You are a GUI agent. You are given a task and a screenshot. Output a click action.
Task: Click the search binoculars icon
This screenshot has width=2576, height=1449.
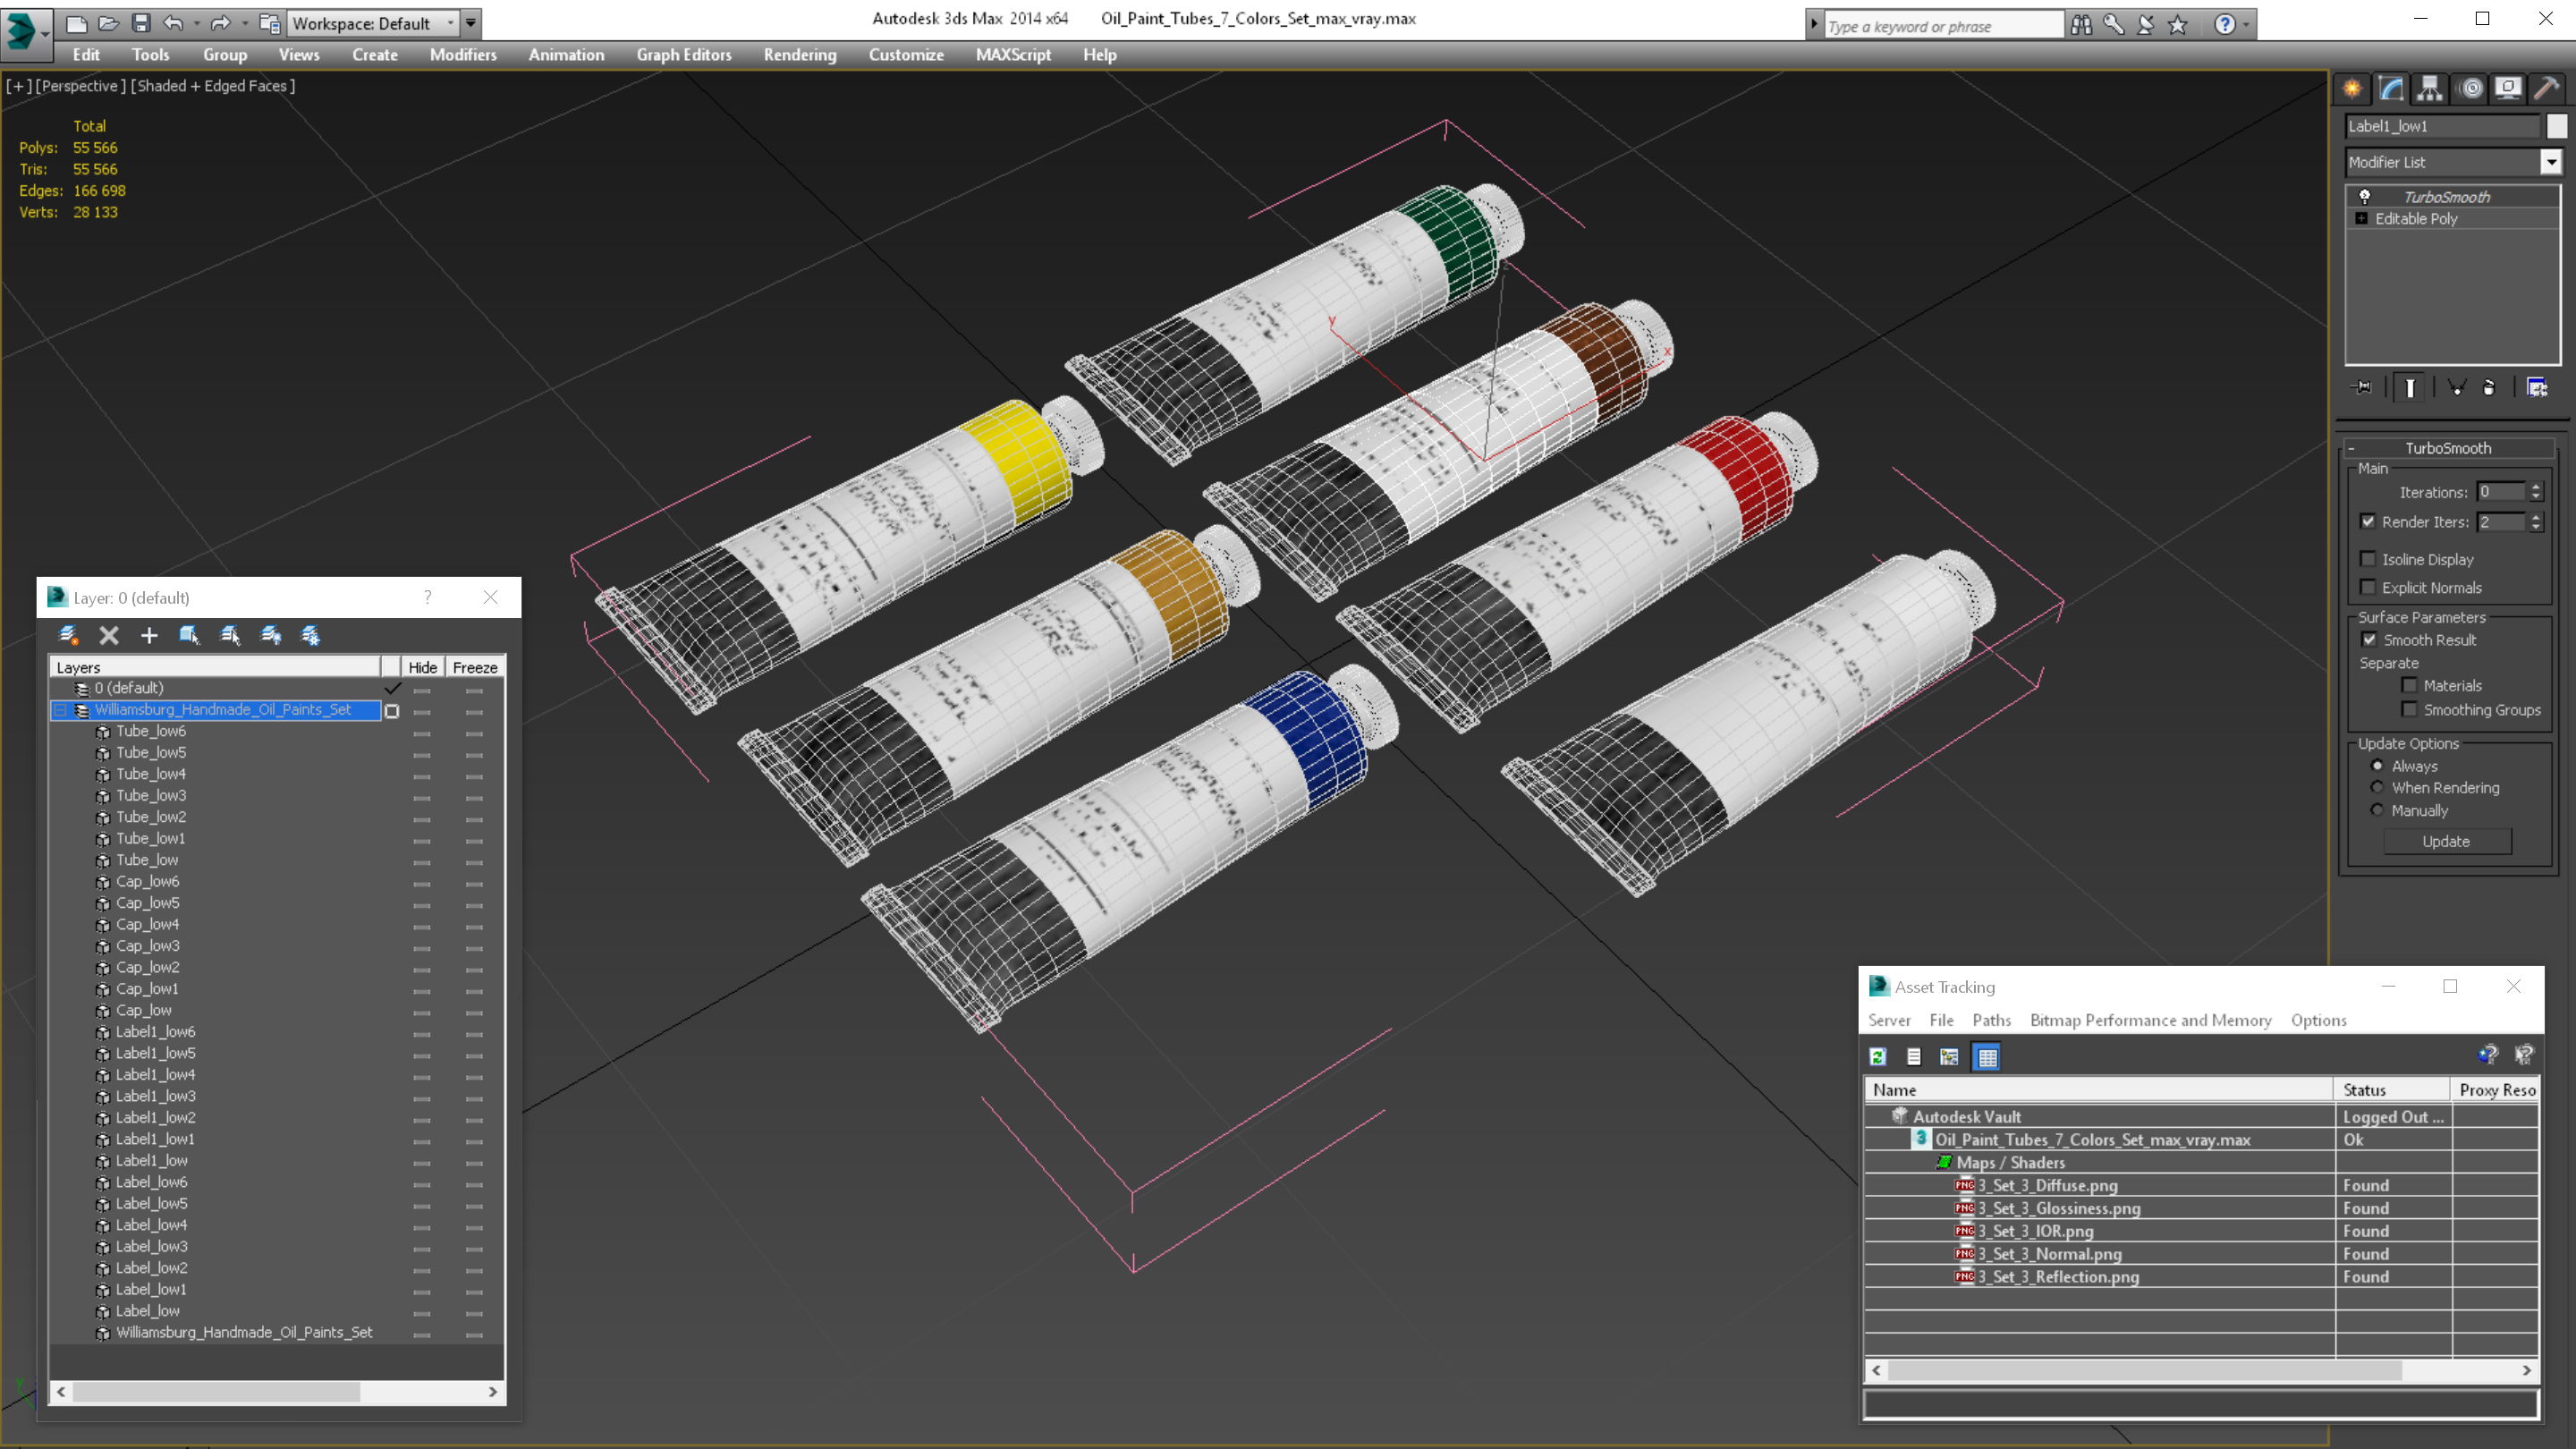click(2081, 25)
